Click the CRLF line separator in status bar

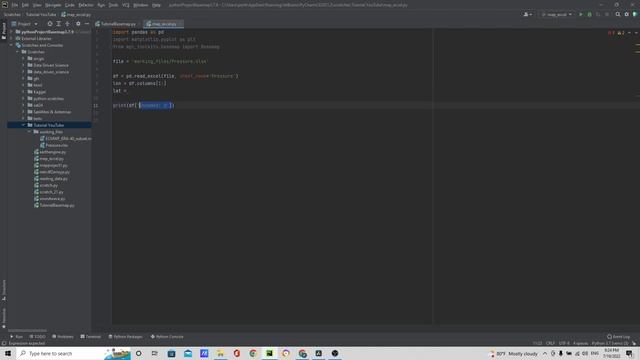click(x=550, y=343)
